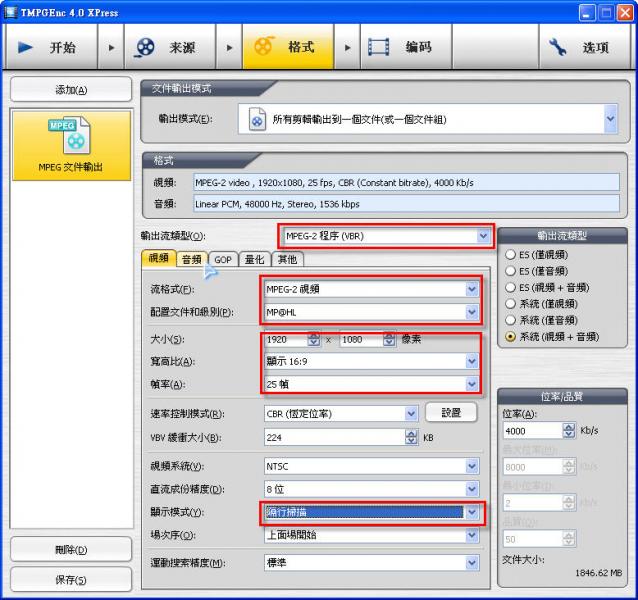Click the output mode file icon

257,119
